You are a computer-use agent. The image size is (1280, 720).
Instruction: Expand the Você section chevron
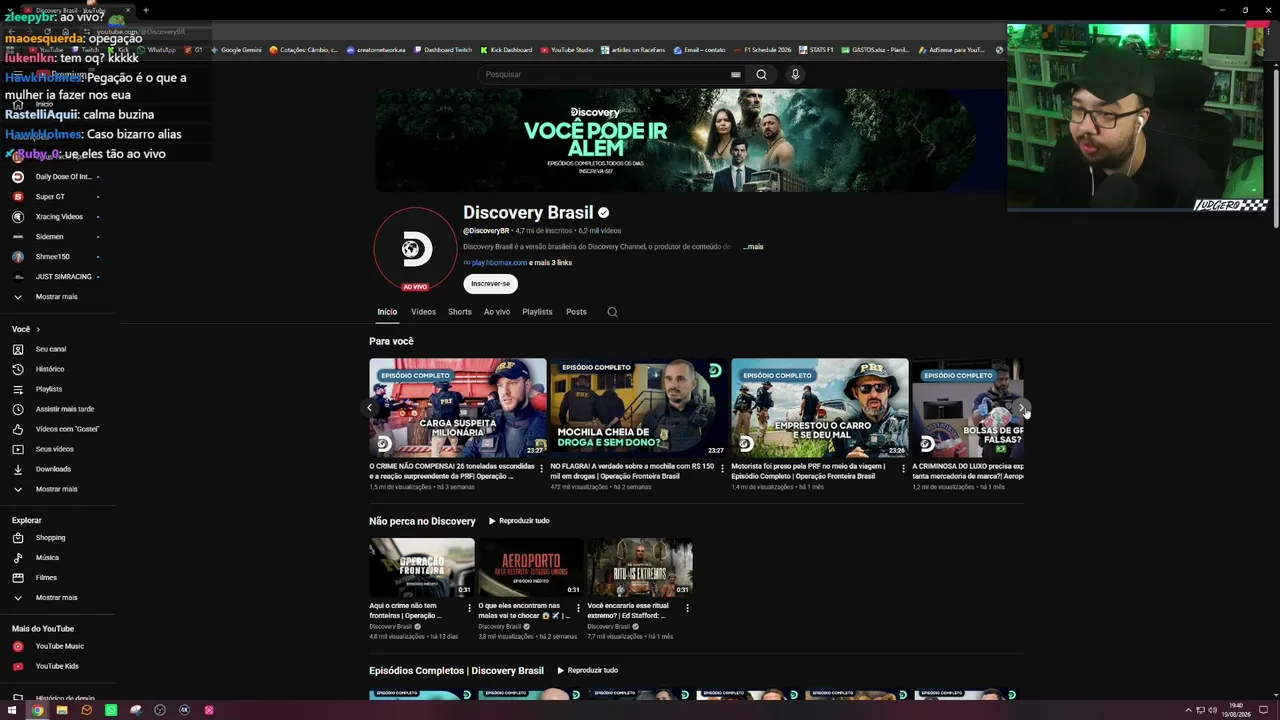tap(38, 329)
